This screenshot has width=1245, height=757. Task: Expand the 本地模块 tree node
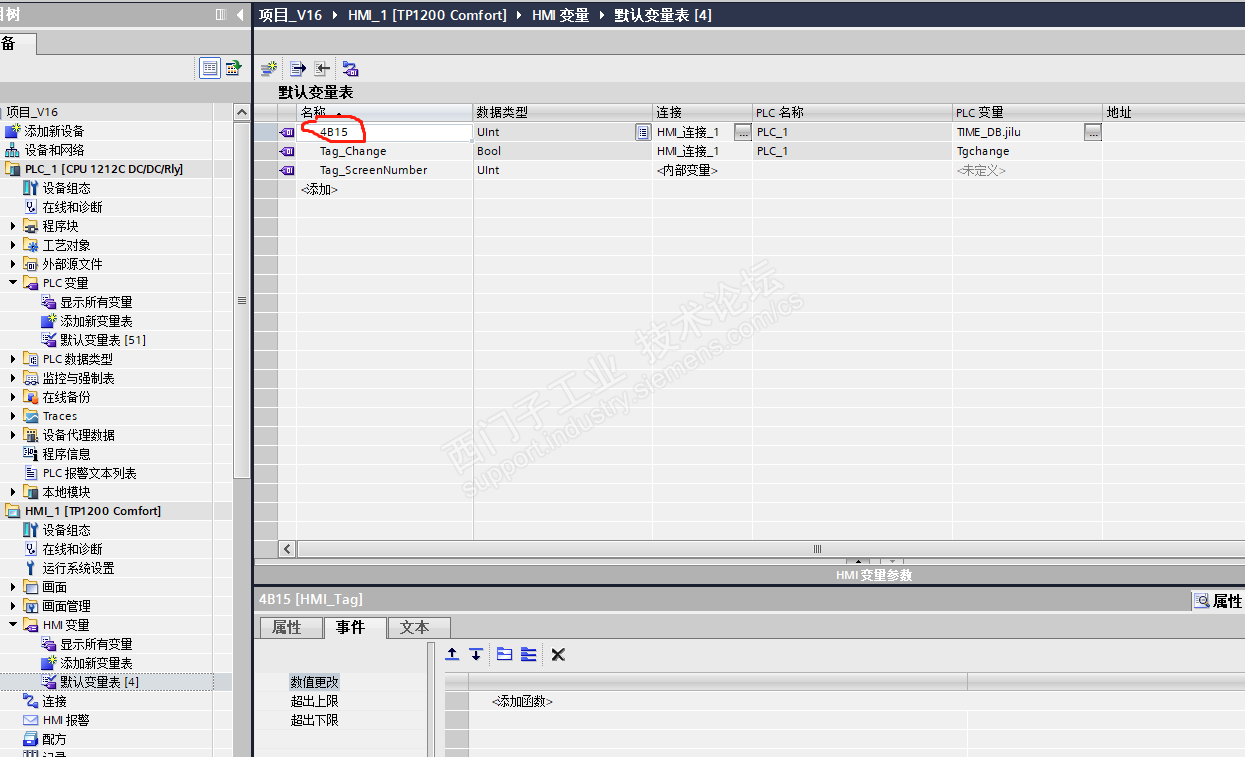pos(13,492)
